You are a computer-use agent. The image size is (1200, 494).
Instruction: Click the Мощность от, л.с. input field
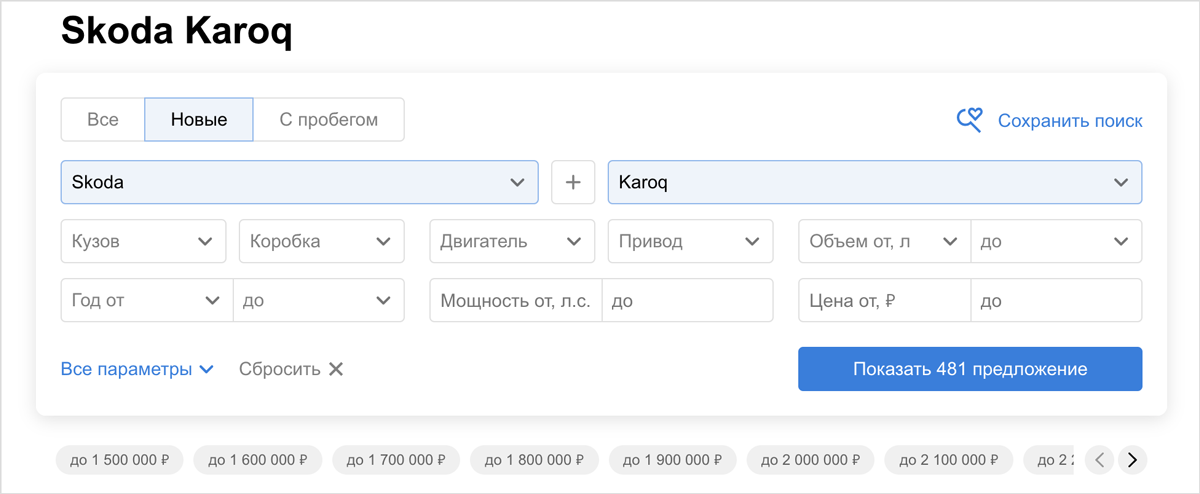point(516,301)
